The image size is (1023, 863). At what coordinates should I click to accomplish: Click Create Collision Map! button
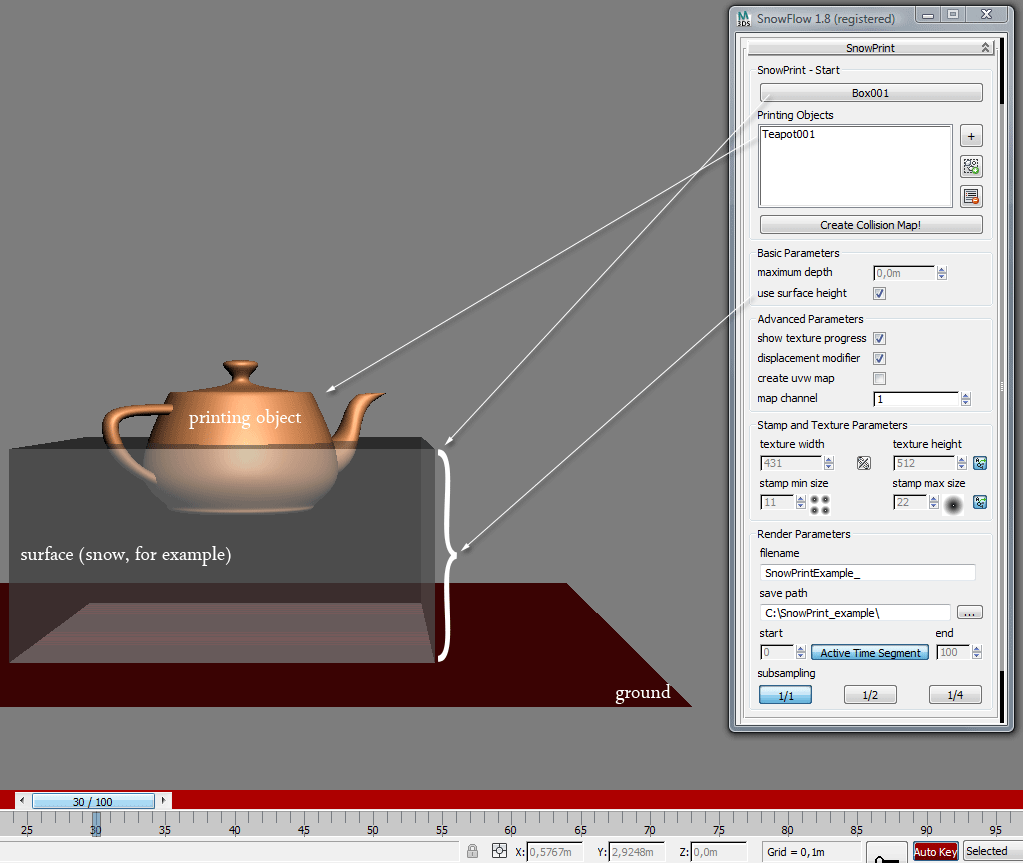click(x=871, y=225)
